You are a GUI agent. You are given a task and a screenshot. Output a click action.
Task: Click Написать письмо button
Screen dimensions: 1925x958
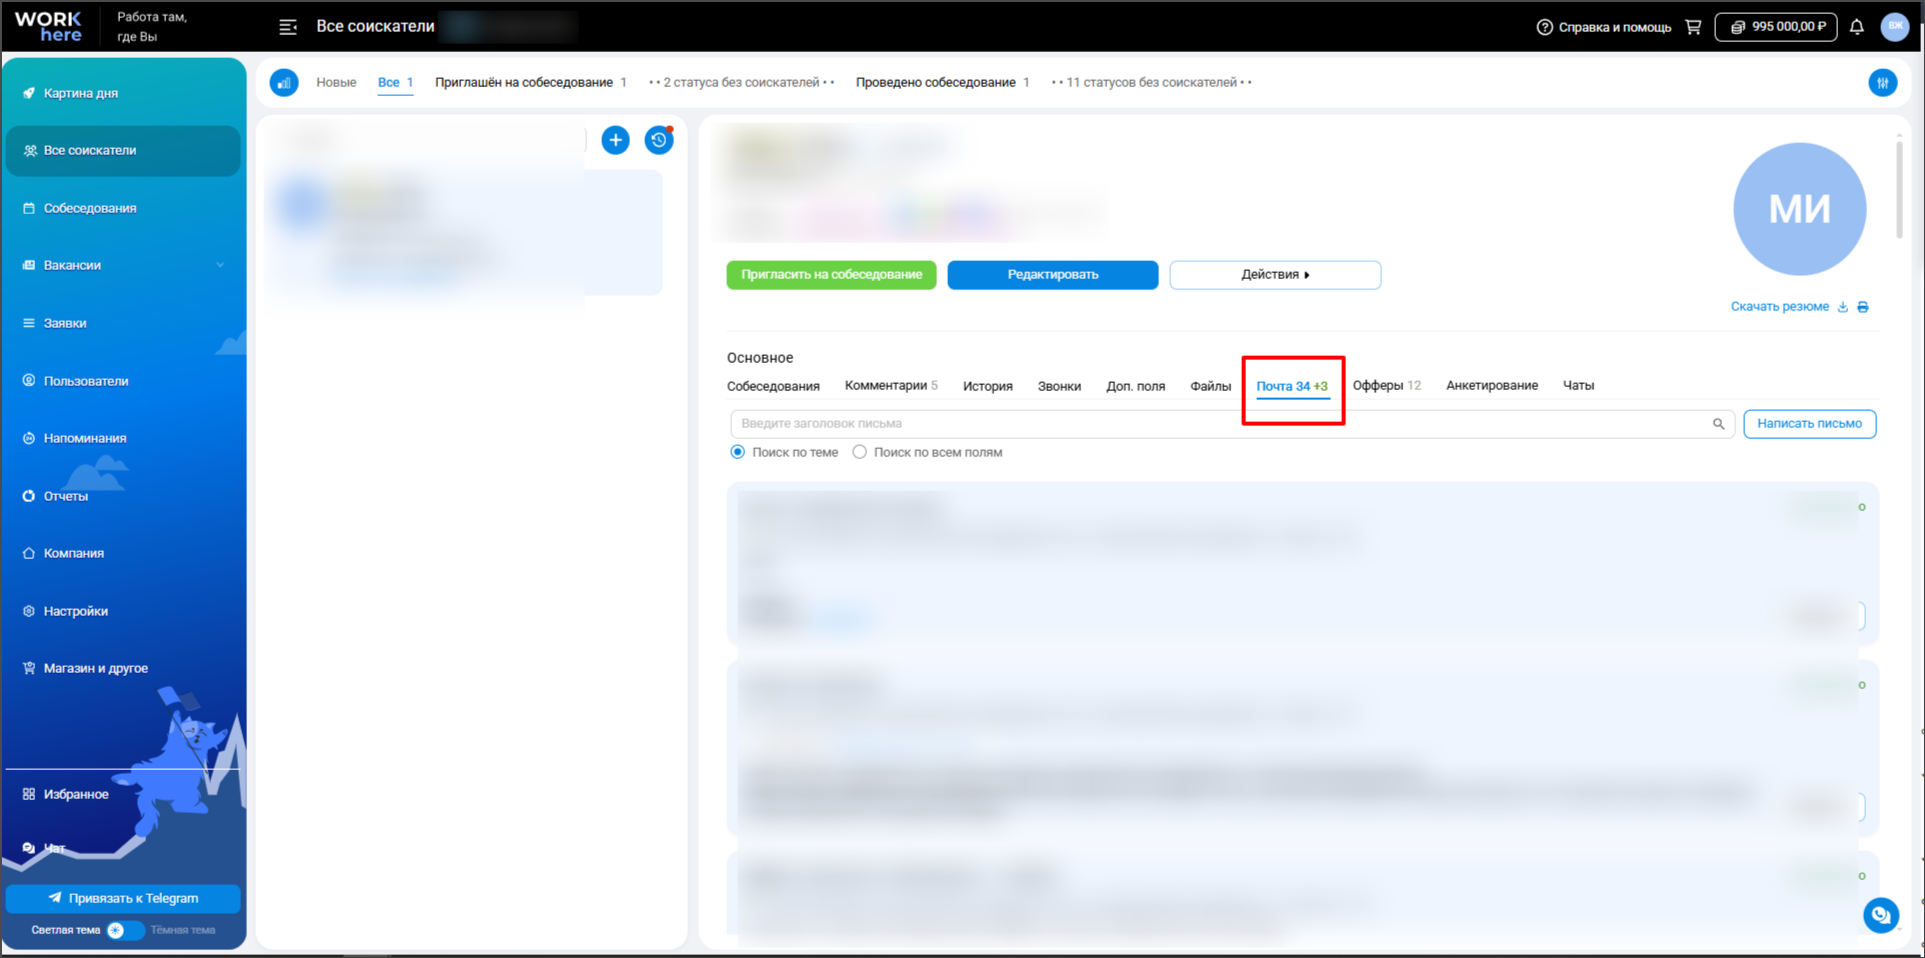pos(1810,424)
